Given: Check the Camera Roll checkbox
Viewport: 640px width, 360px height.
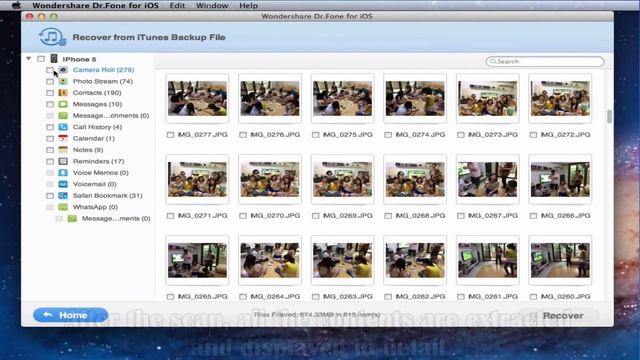Looking at the screenshot, I should point(50,70).
